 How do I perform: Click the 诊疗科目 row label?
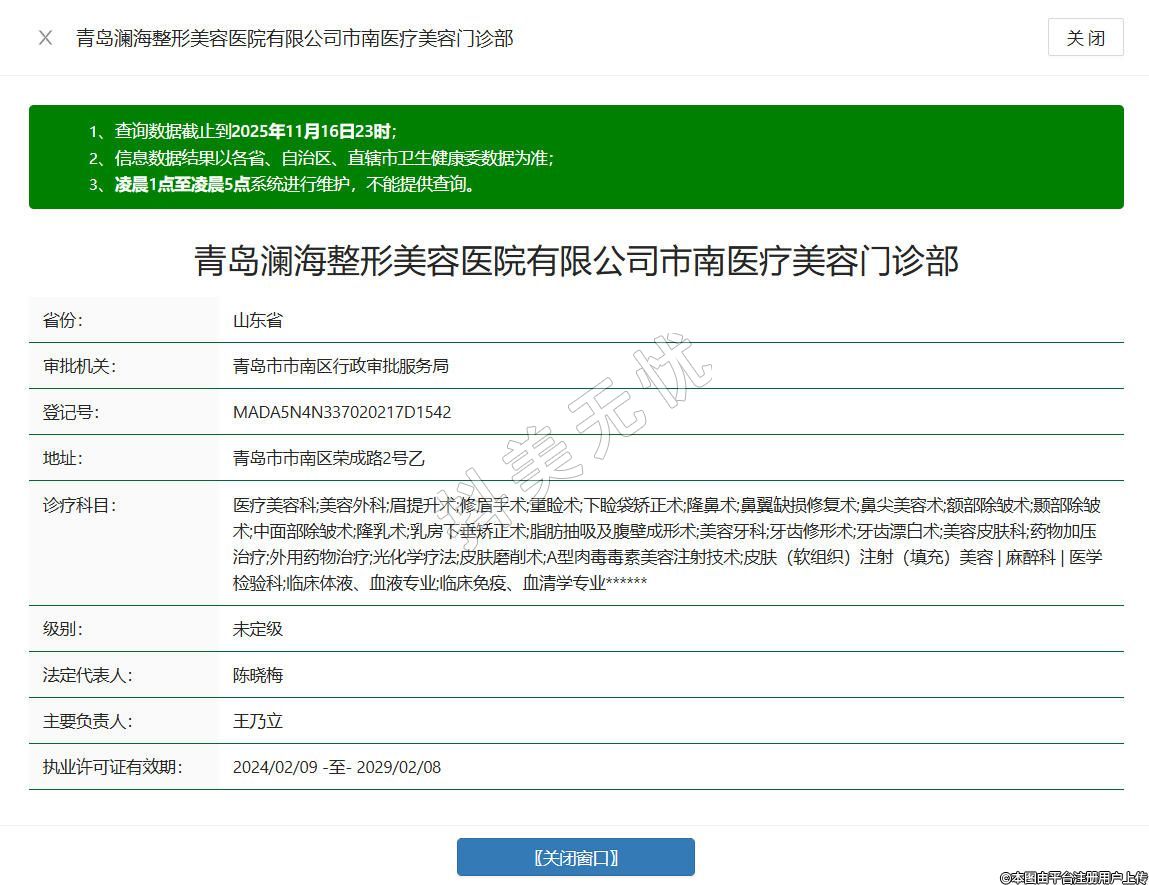tap(80, 505)
